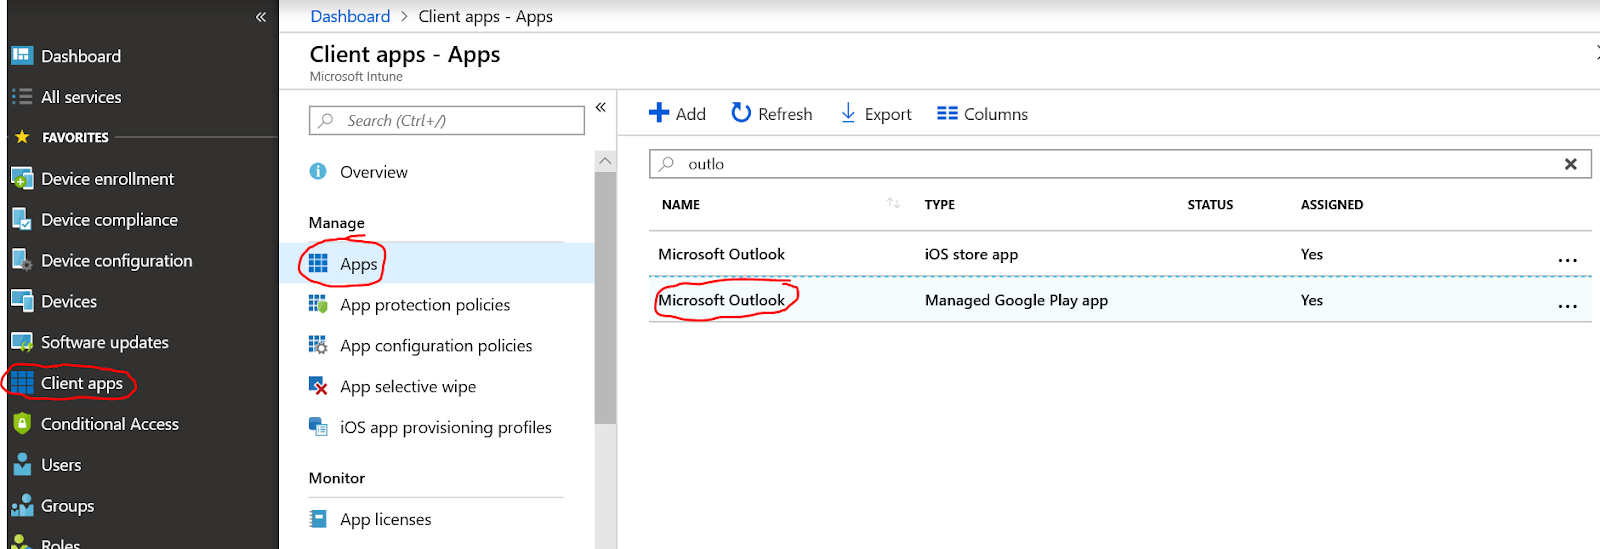Click the Devices monitor icon
Image resolution: width=1600 pixels, height=549 pixels.
click(22, 301)
